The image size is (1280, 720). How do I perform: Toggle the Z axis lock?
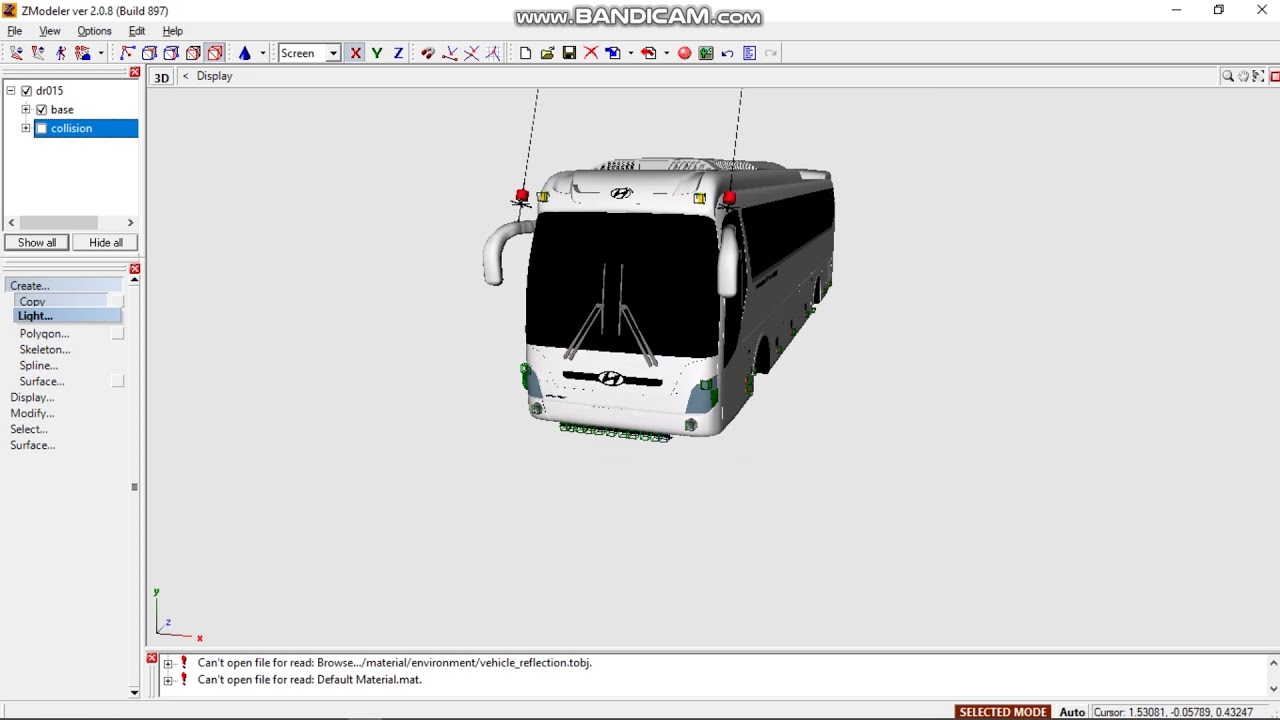tap(398, 53)
